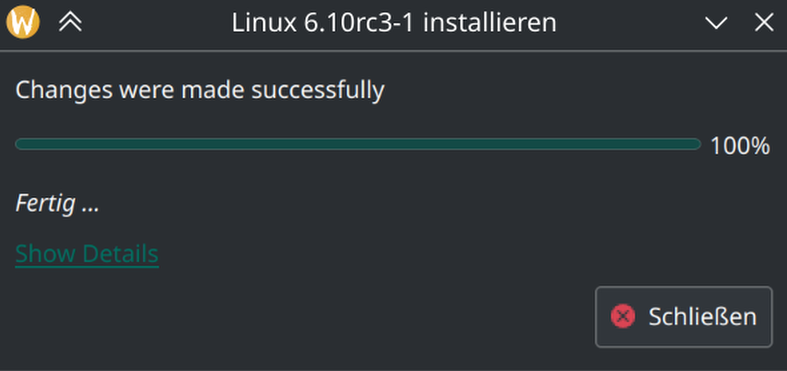Click the word 'successfully' in the status message
Screen dimensions: 787x371
(317, 91)
